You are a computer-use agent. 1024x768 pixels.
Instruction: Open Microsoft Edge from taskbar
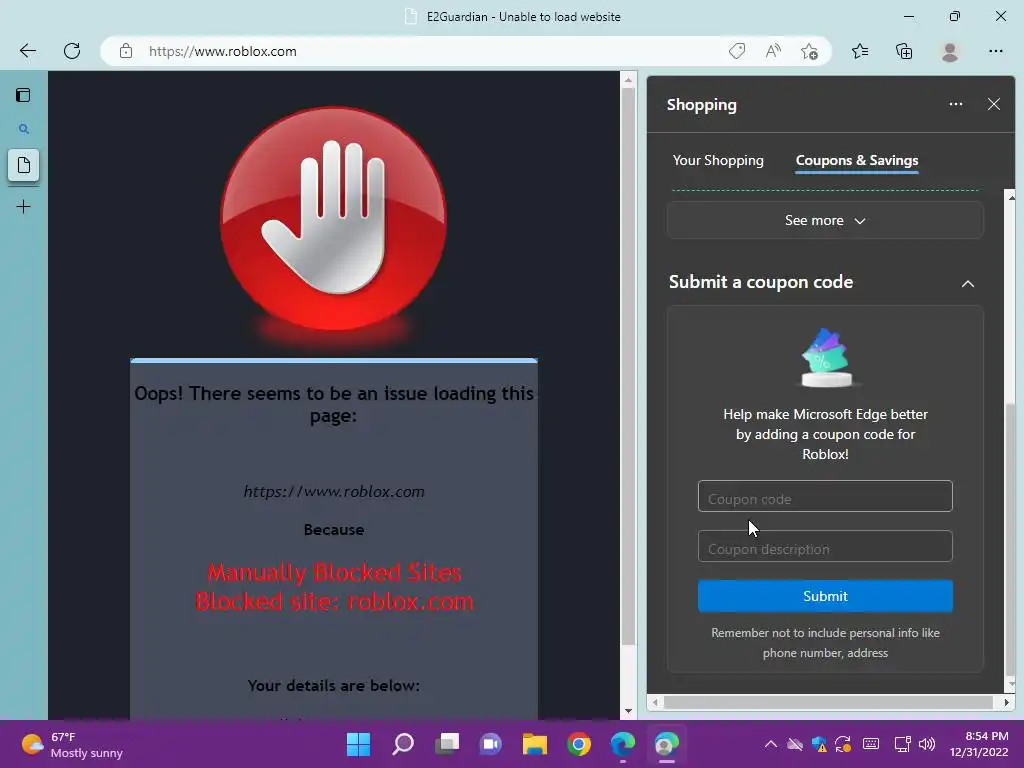[x=622, y=744]
